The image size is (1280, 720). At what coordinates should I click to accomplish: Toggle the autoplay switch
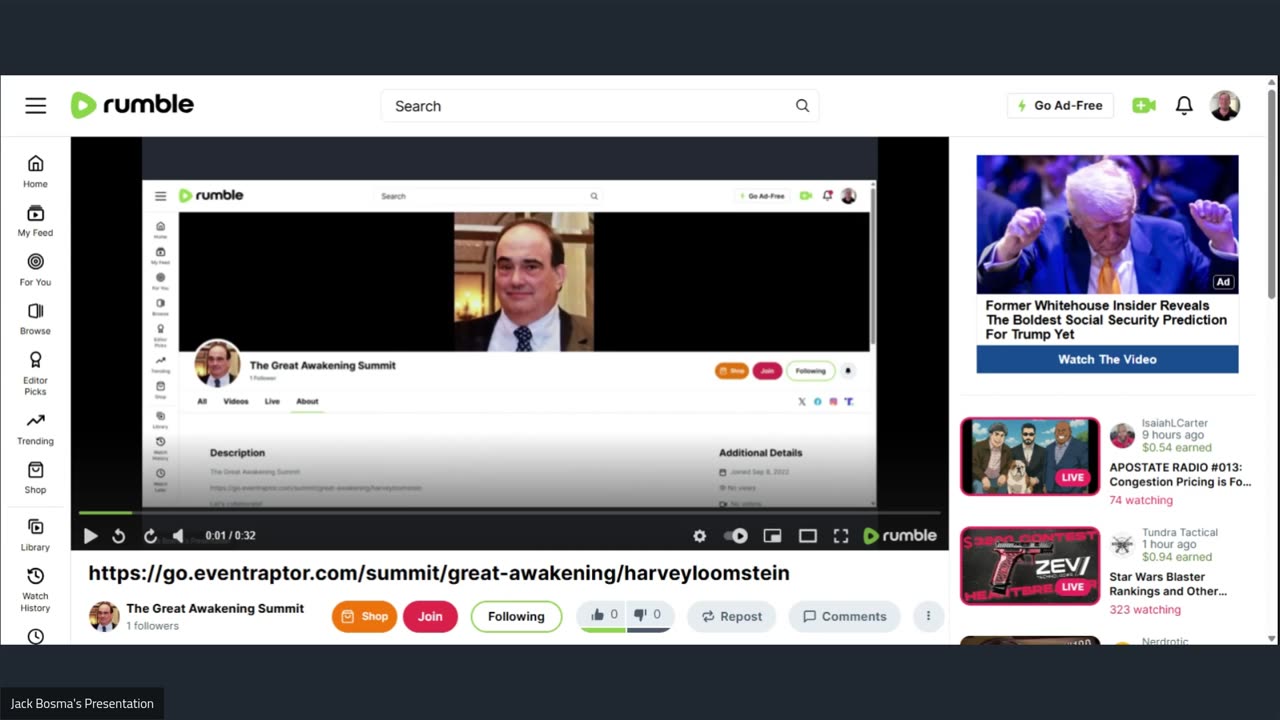[735, 536]
